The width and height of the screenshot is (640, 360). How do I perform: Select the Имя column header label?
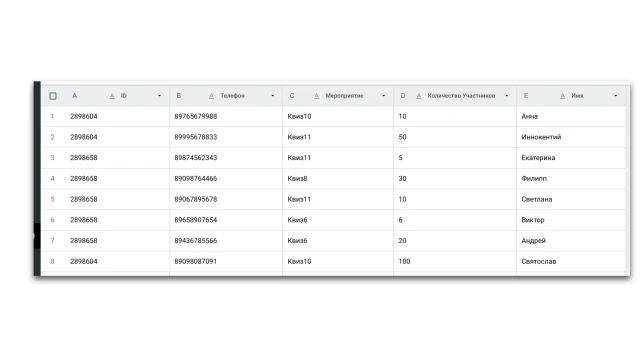coord(577,96)
